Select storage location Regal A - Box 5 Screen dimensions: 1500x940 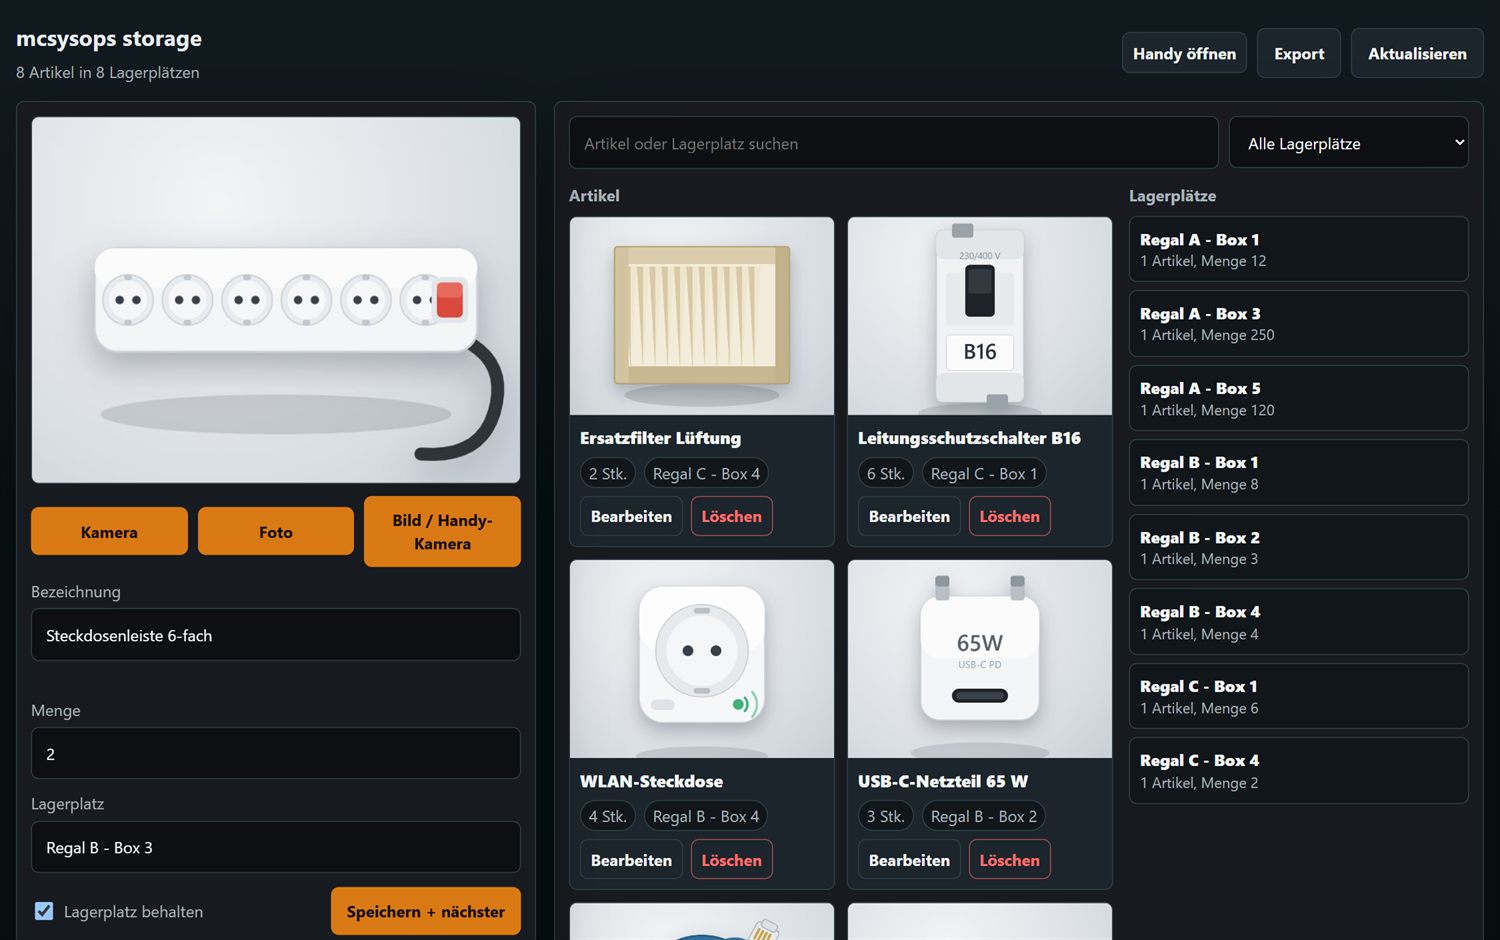(1298, 398)
